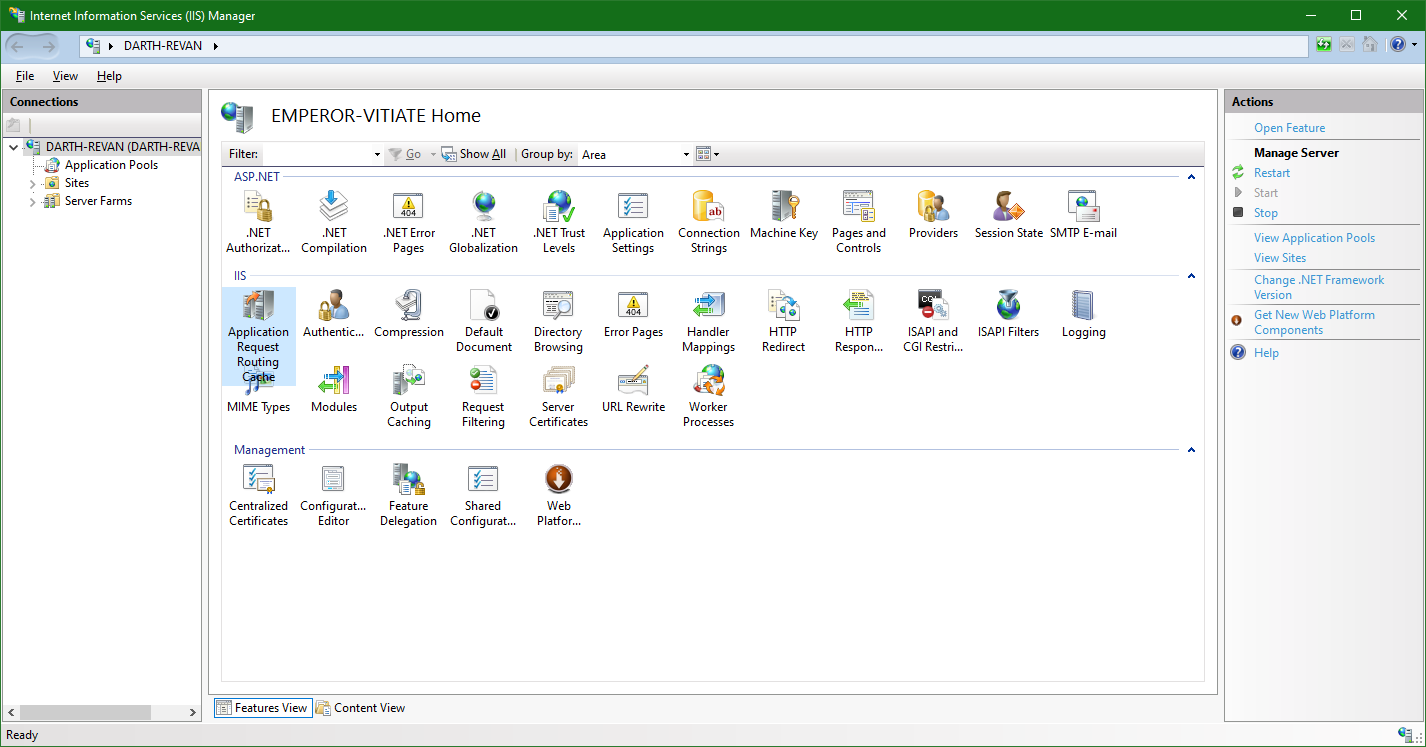Select Application Request Routing Cache
The width and height of the screenshot is (1426, 747).
click(258, 320)
